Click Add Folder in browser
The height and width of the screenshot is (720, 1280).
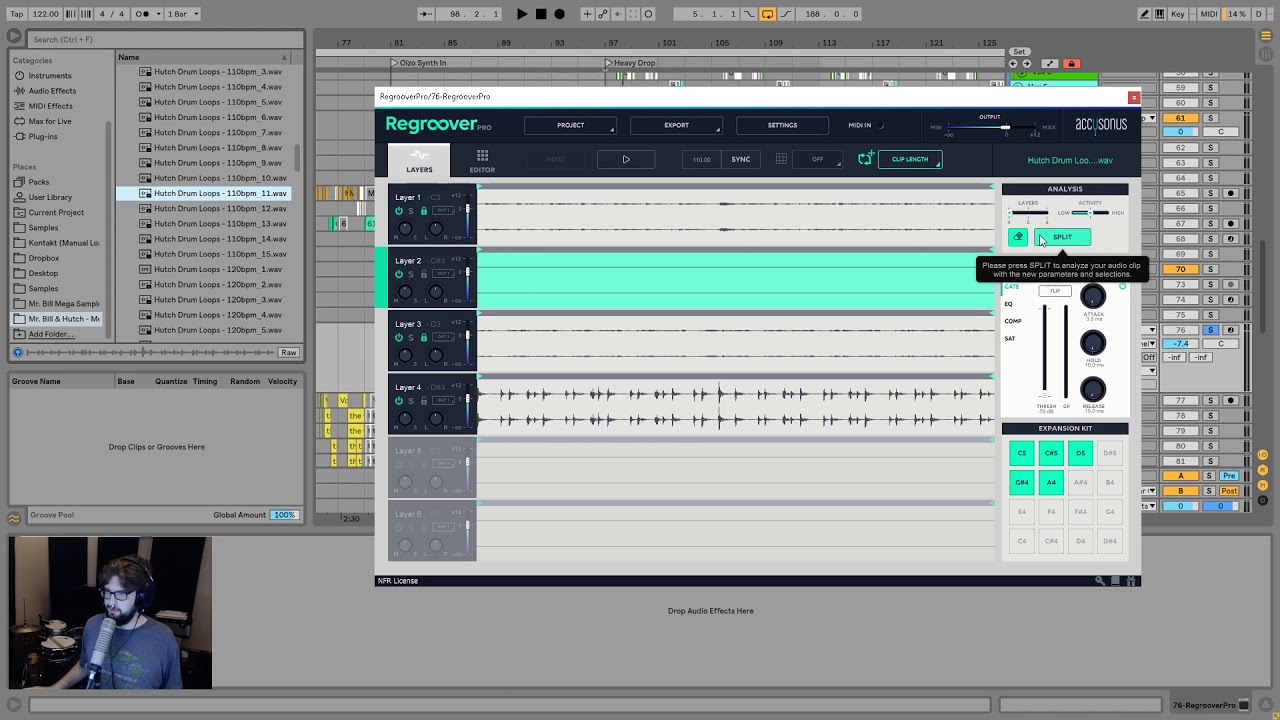tap(51, 334)
